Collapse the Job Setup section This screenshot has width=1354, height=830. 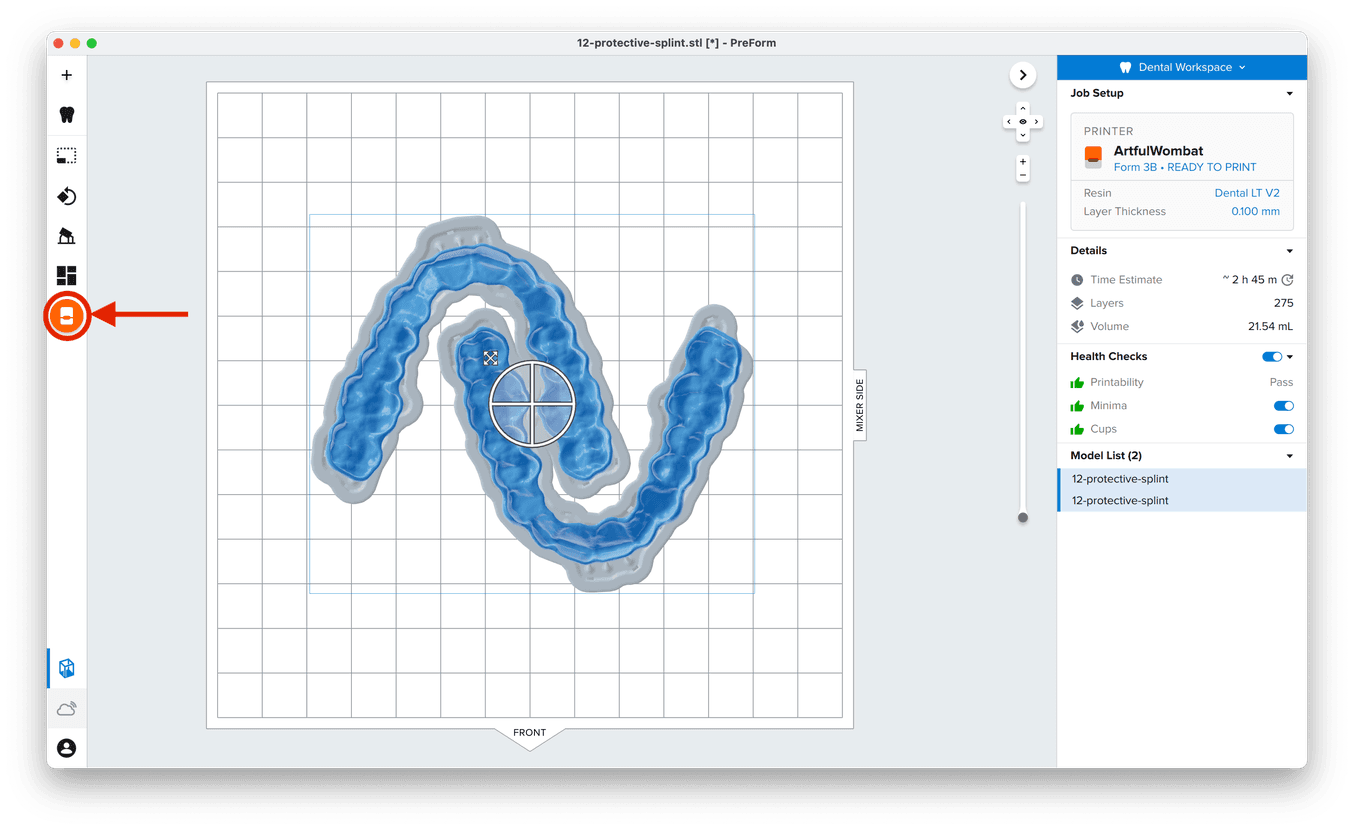(x=1289, y=93)
